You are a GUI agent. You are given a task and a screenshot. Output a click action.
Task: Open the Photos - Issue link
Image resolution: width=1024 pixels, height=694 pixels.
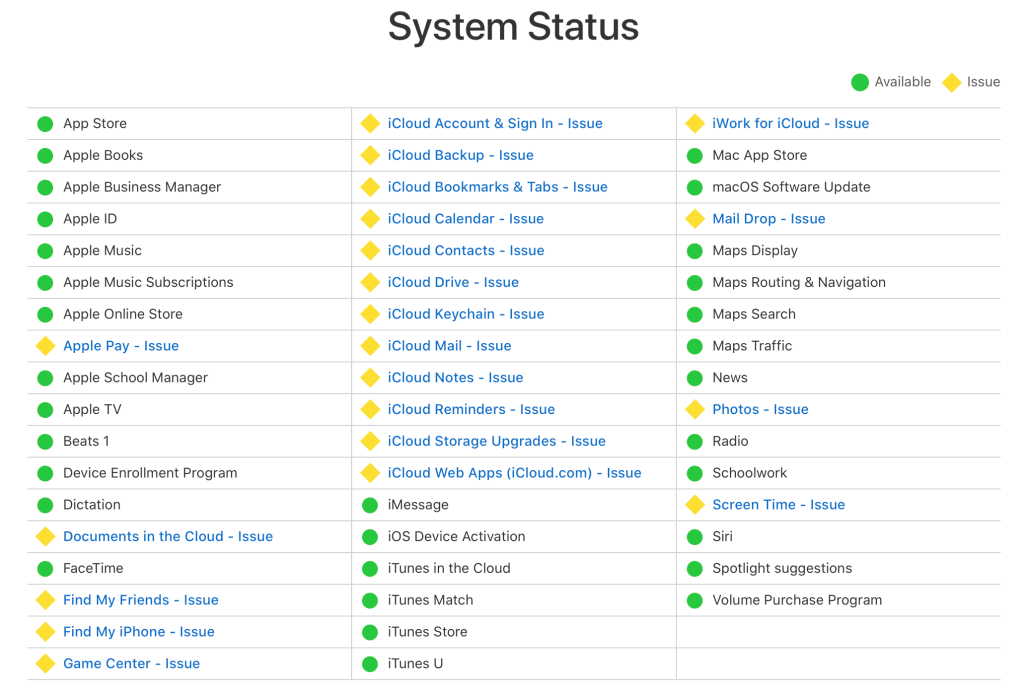[760, 409]
